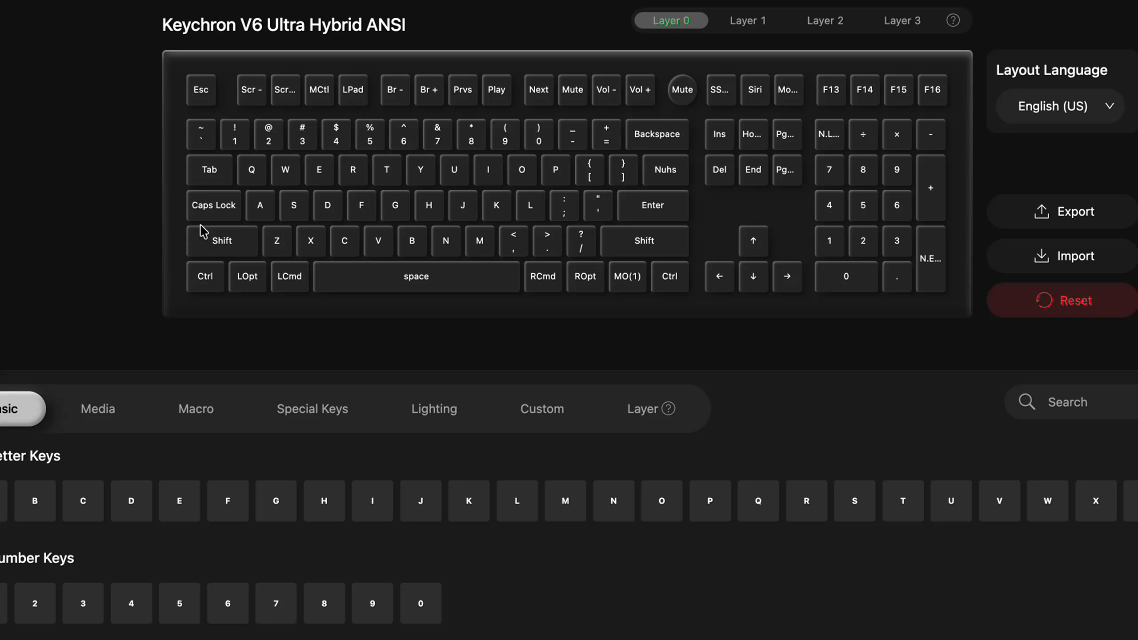Select the Caps Lock key
Viewport: 1138px width, 640px height.
[213, 205]
